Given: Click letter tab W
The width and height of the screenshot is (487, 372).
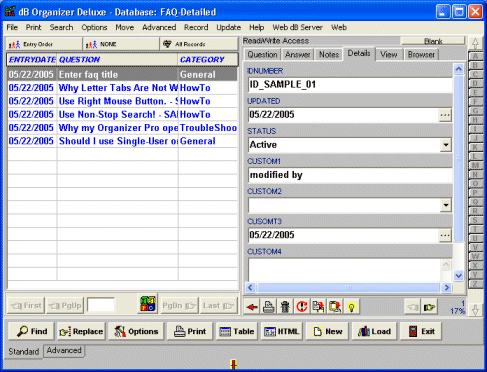Looking at the screenshot, I should coord(475,256).
